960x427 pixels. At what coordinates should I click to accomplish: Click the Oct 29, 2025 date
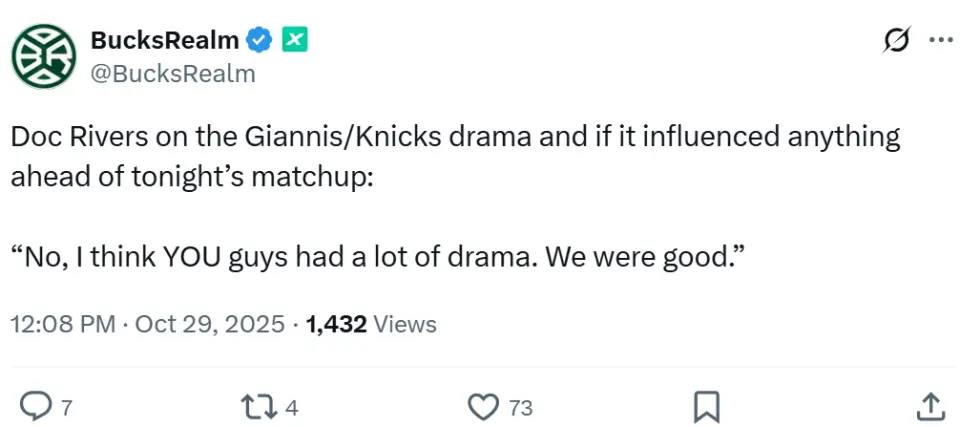pos(210,325)
